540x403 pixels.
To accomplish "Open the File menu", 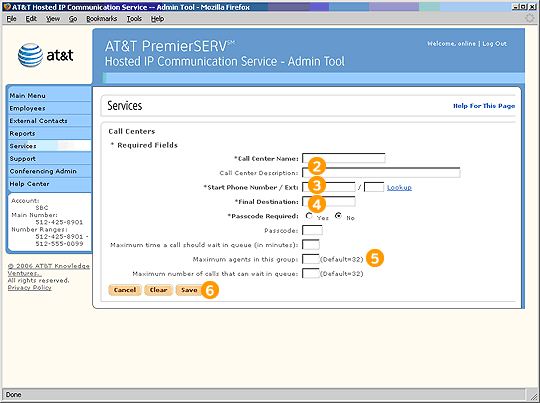I will coord(11,19).
